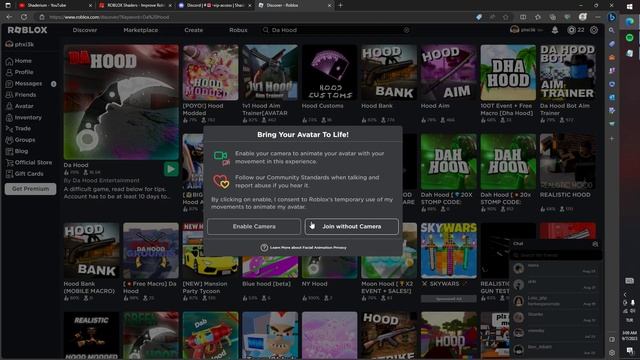Viewport: 640px width, 360px height.
Task: Open the Marketplace menu
Action: tap(140, 30)
